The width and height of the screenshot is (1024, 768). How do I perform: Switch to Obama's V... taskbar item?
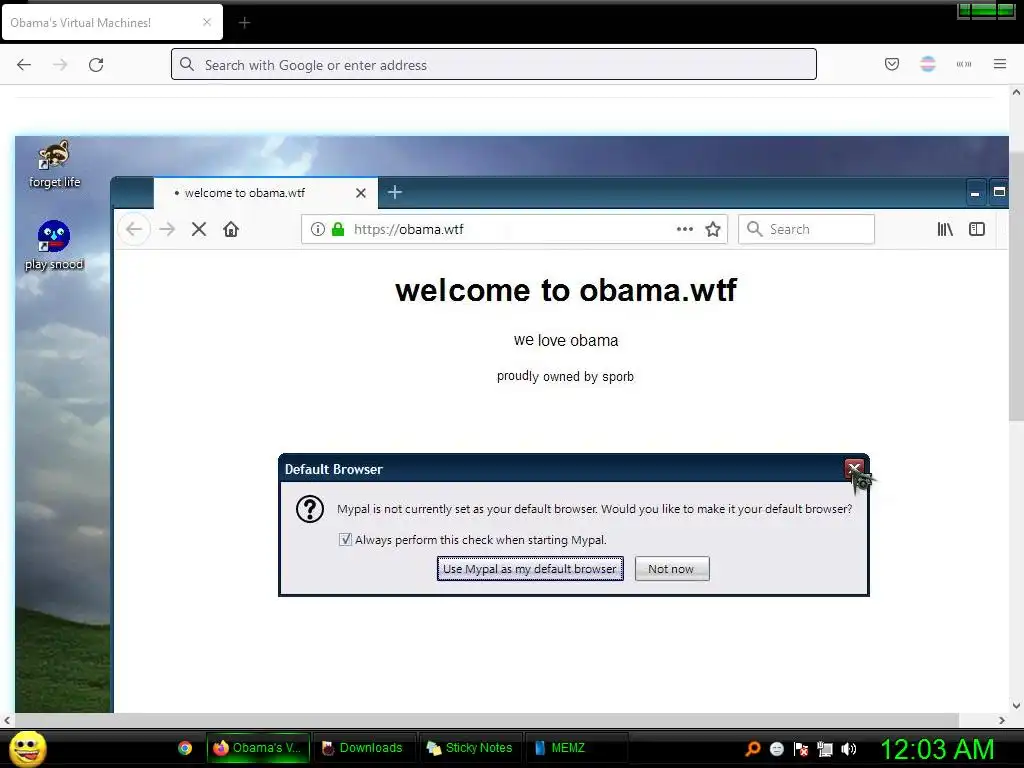259,748
